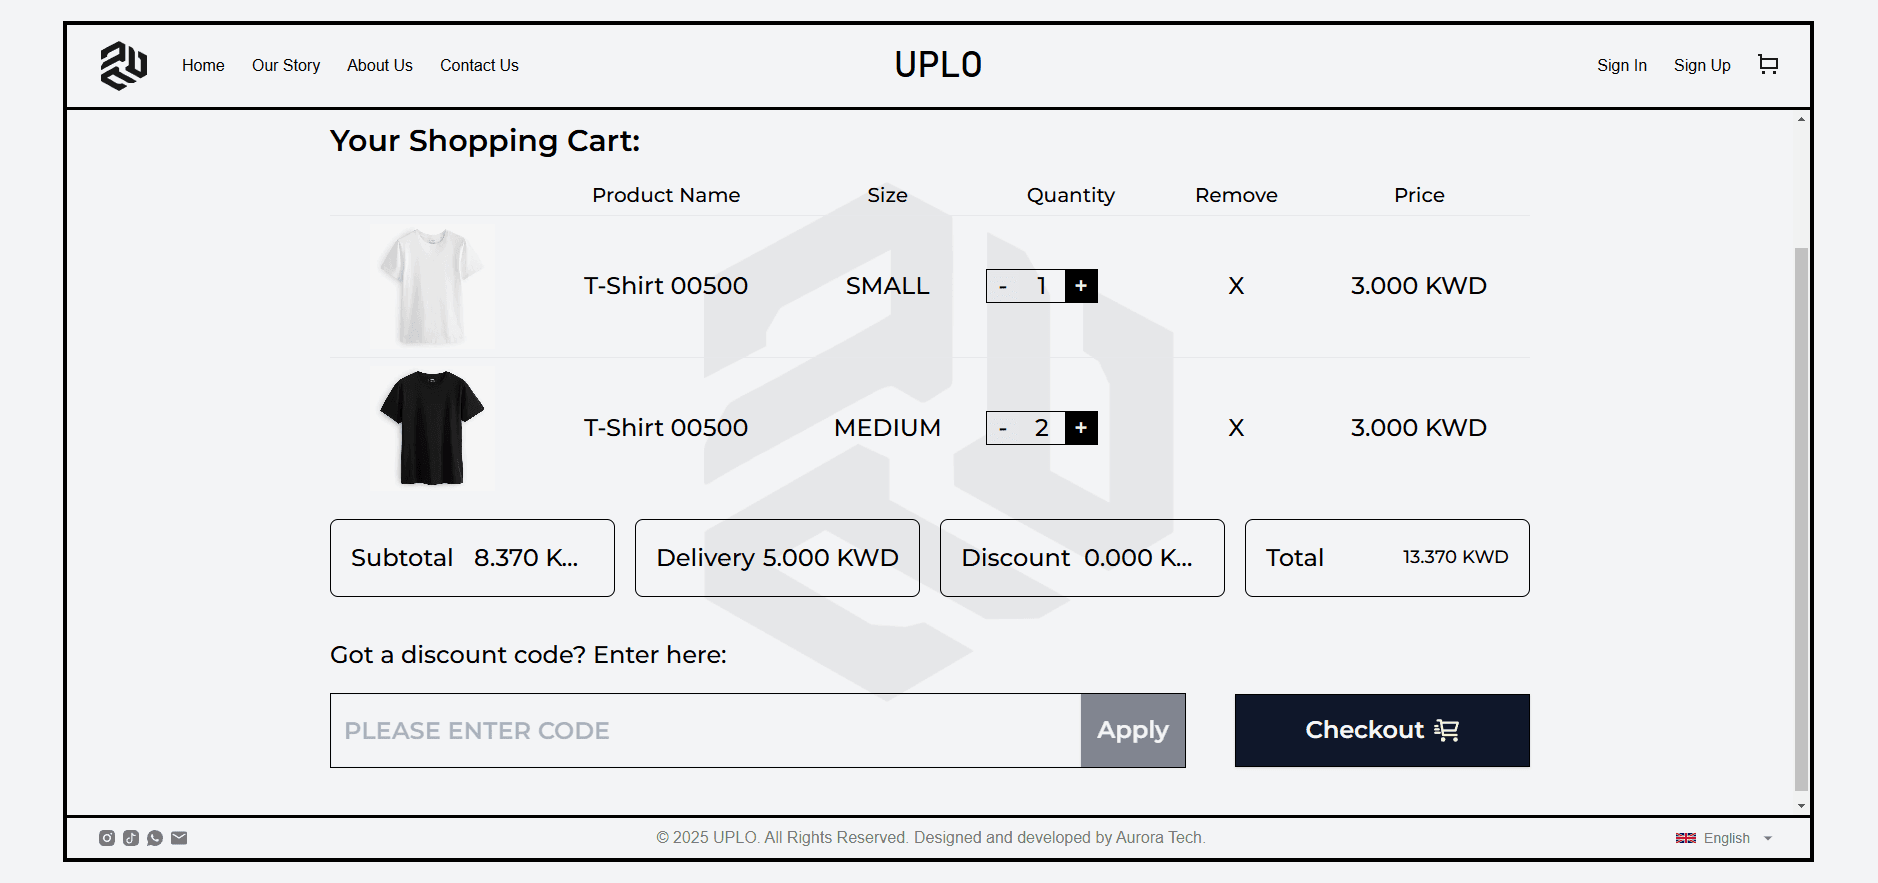Open the shopping cart icon in header
1878x883 pixels.
[1768, 65]
